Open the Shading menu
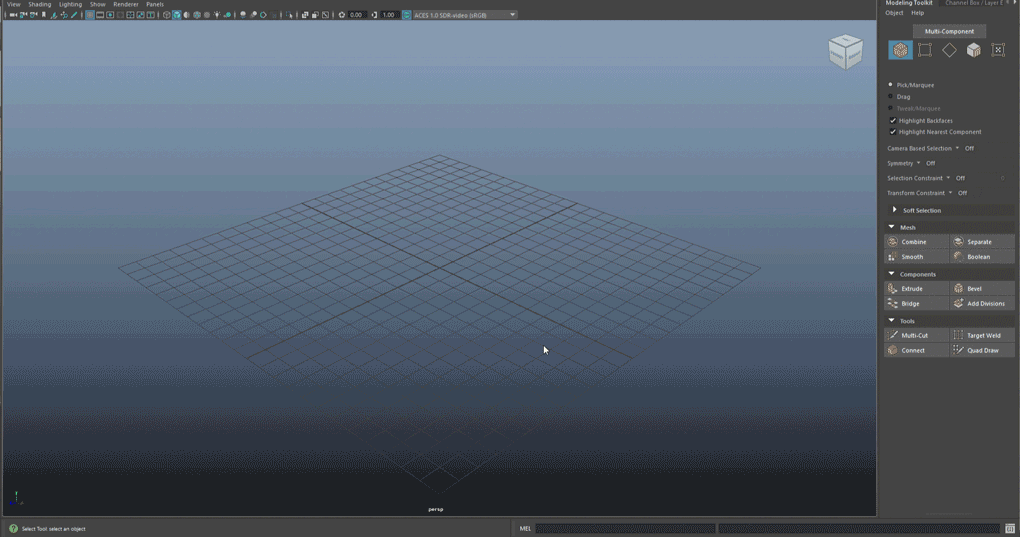Screen dimensions: 1020x537 point(40,4)
